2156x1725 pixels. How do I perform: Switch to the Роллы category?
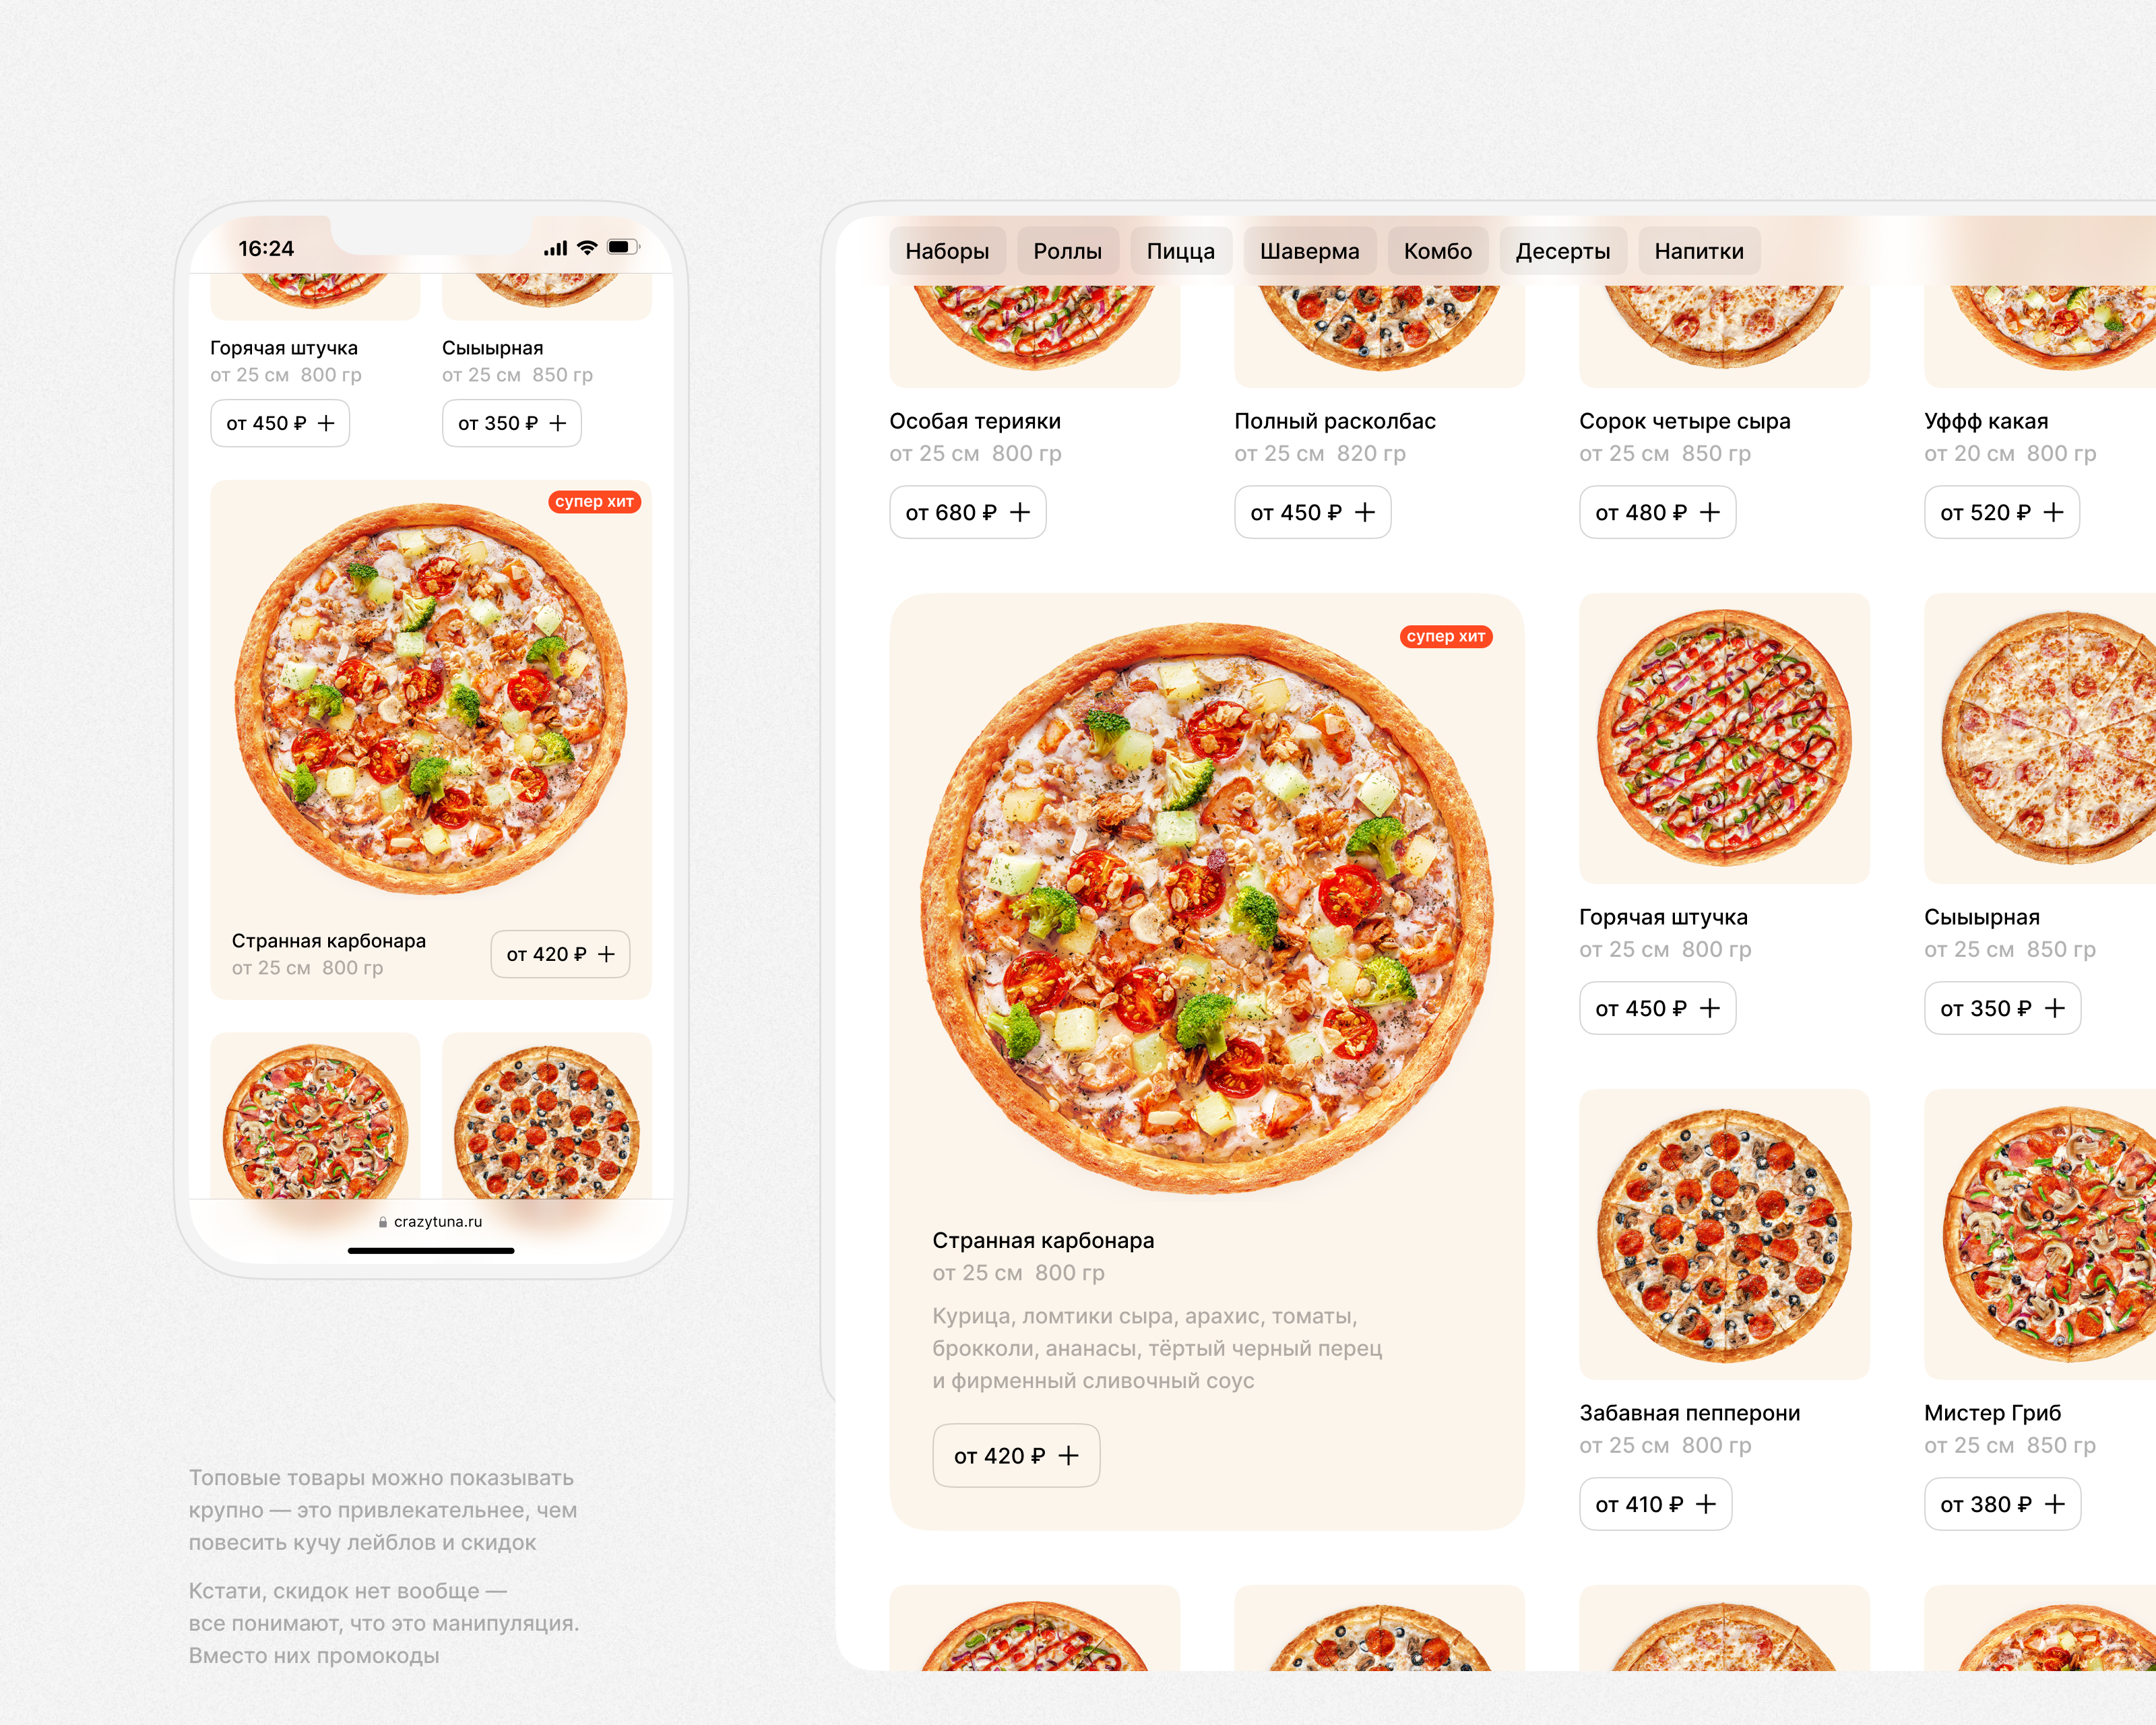pyautogui.click(x=1067, y=251)
